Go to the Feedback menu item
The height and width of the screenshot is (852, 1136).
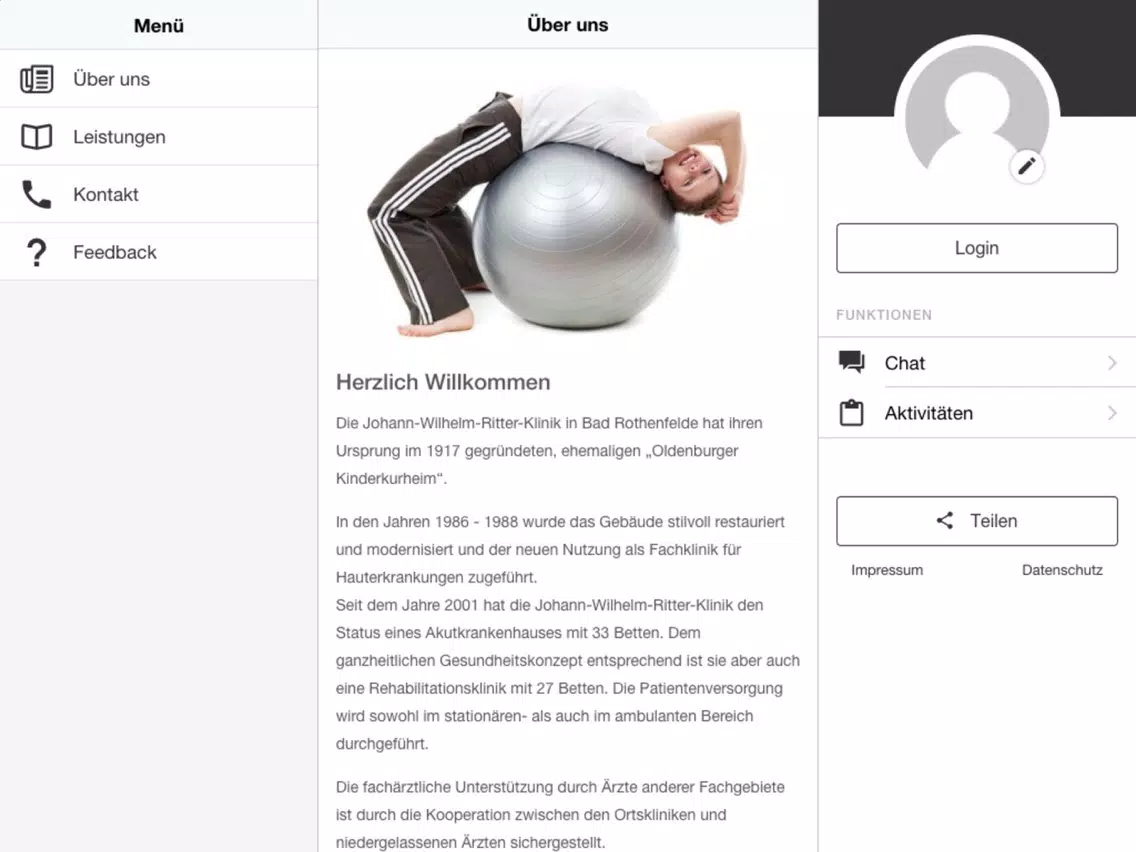[159, 252]
